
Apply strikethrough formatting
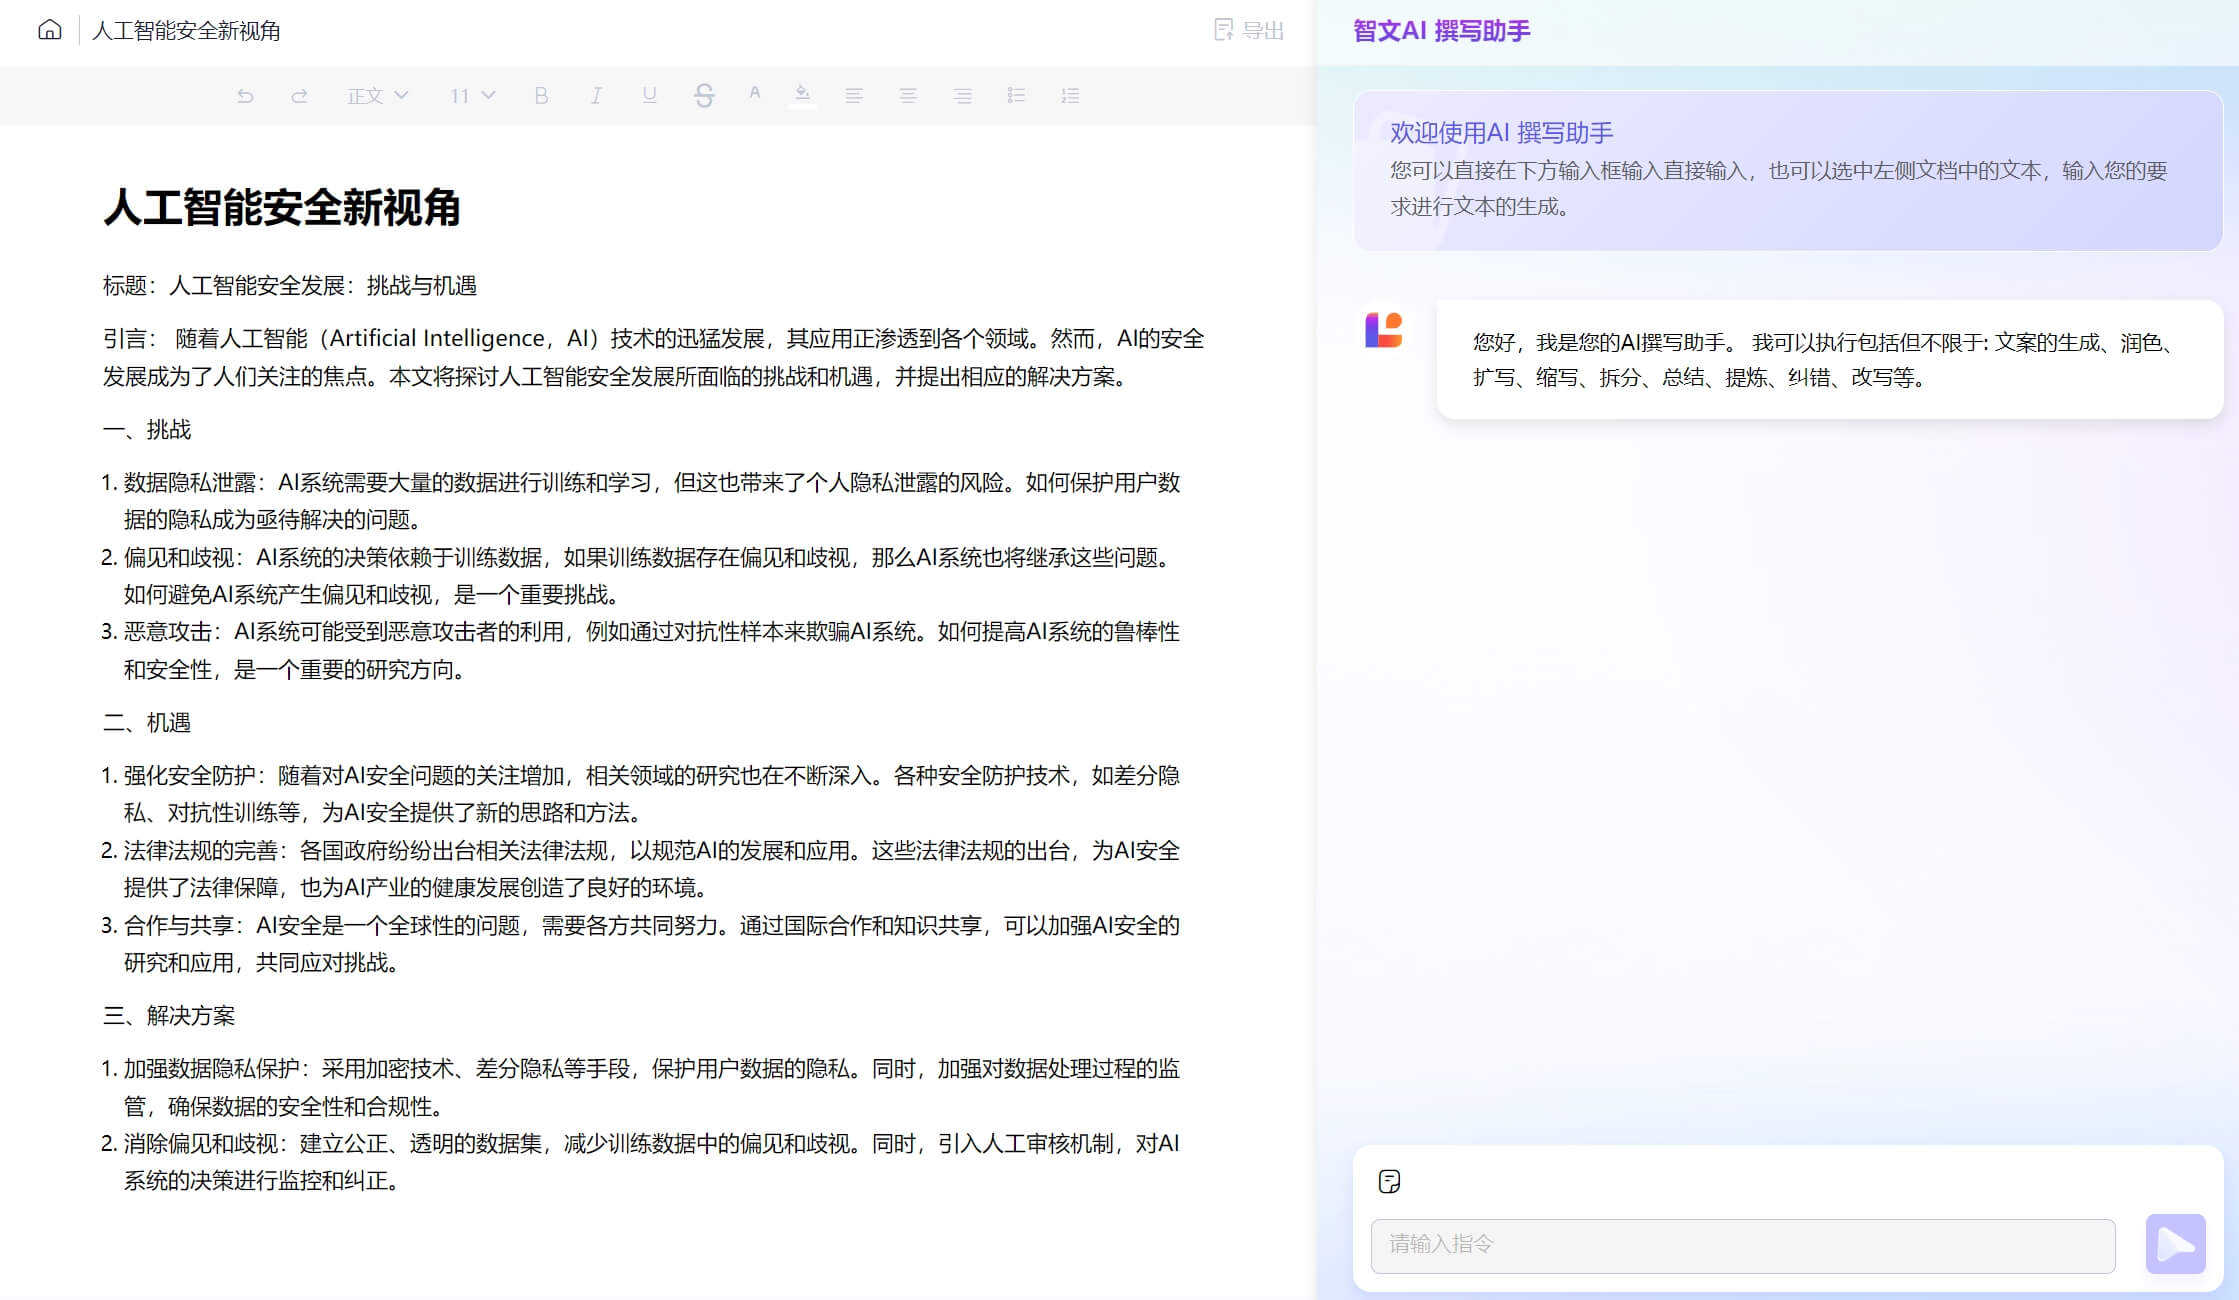(704, 96)
